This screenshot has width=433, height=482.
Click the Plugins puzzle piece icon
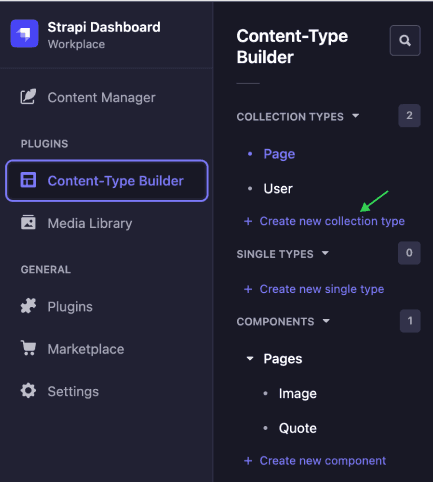tap(28, 306)
